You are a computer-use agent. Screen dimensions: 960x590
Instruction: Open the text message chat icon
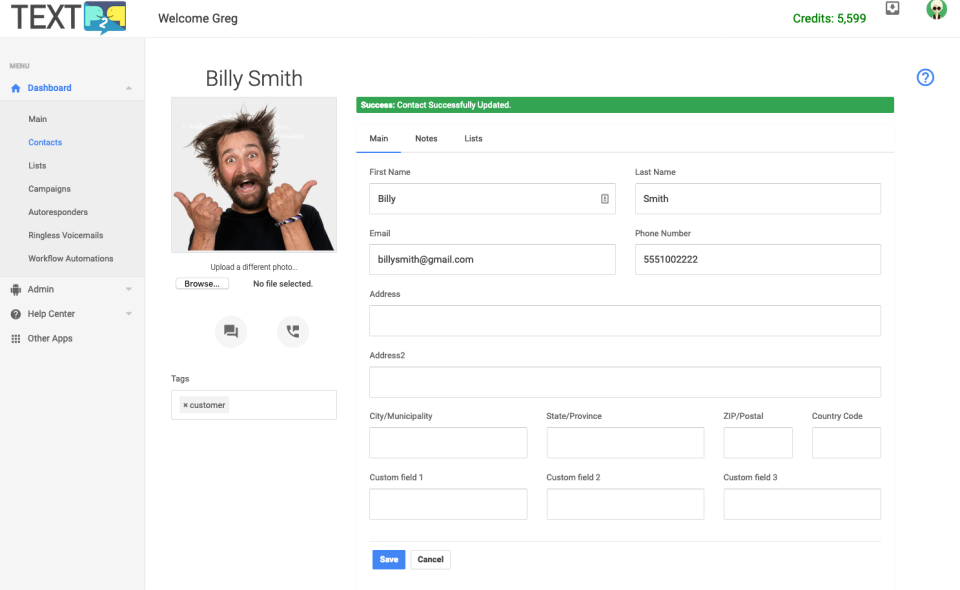(x=231, y=331)
